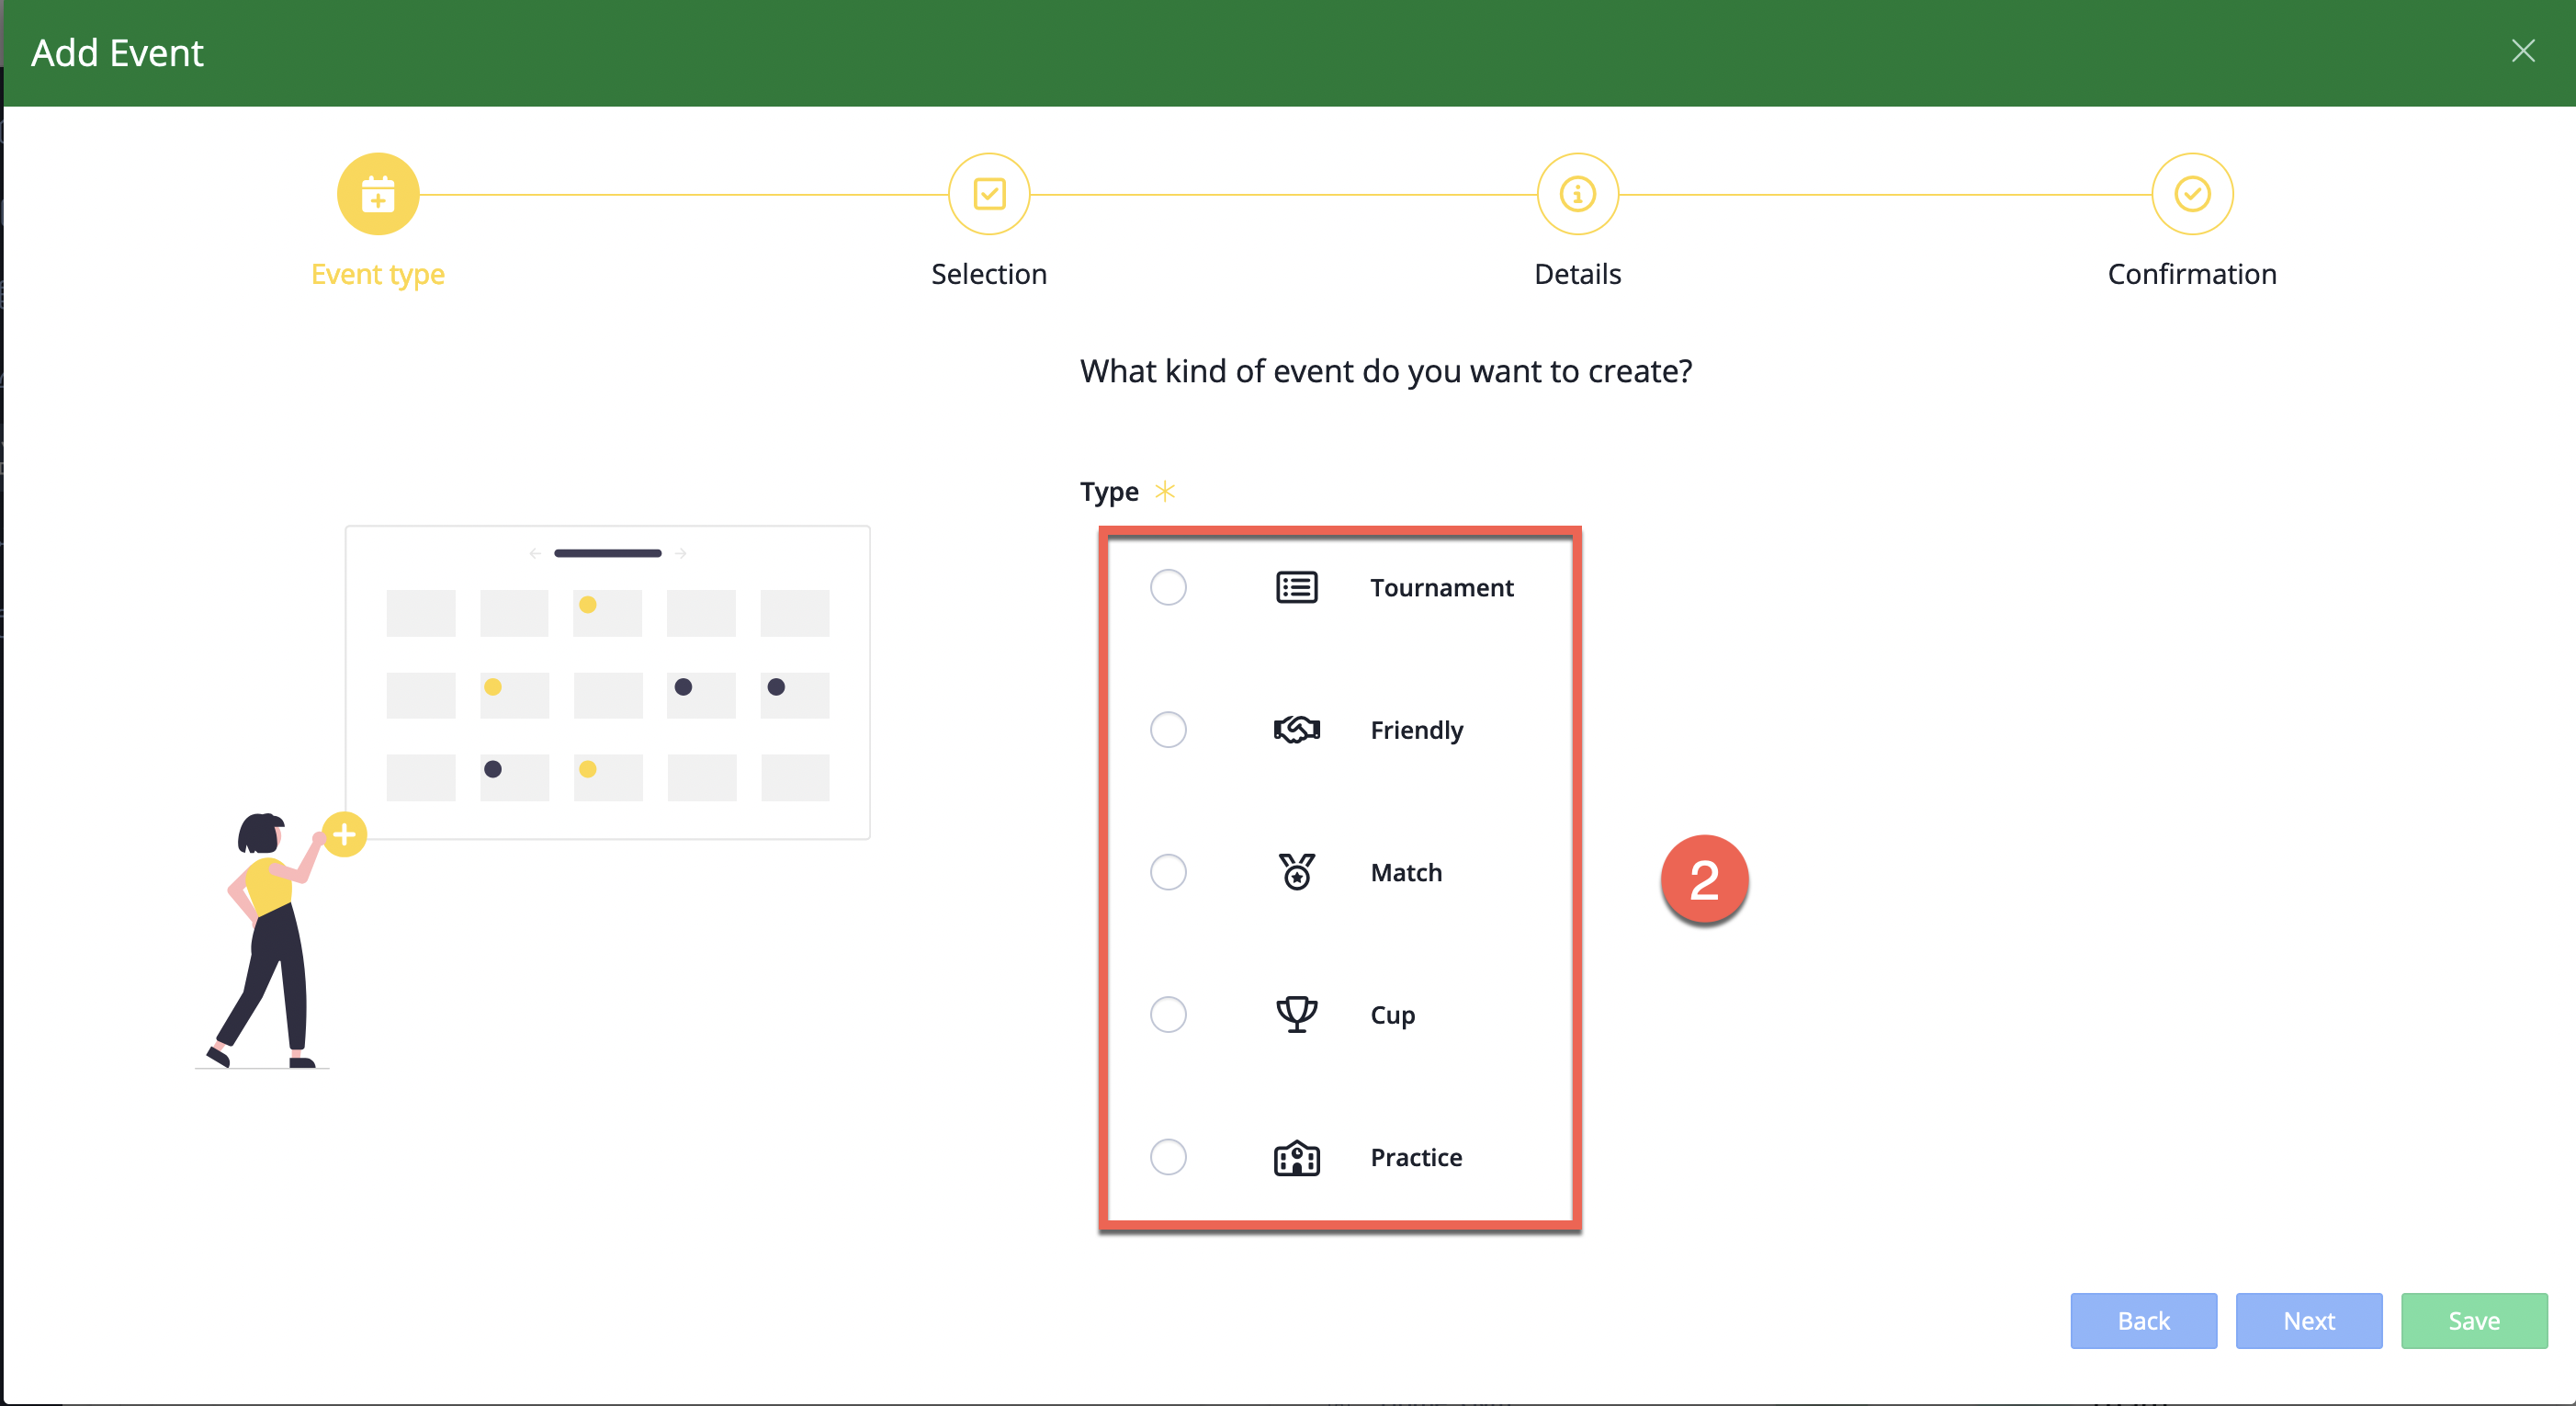The height and width of the screenshot is (1406, 2576).
Task: Select the Practice radio button
Action: click(x=1167, y=1157)
